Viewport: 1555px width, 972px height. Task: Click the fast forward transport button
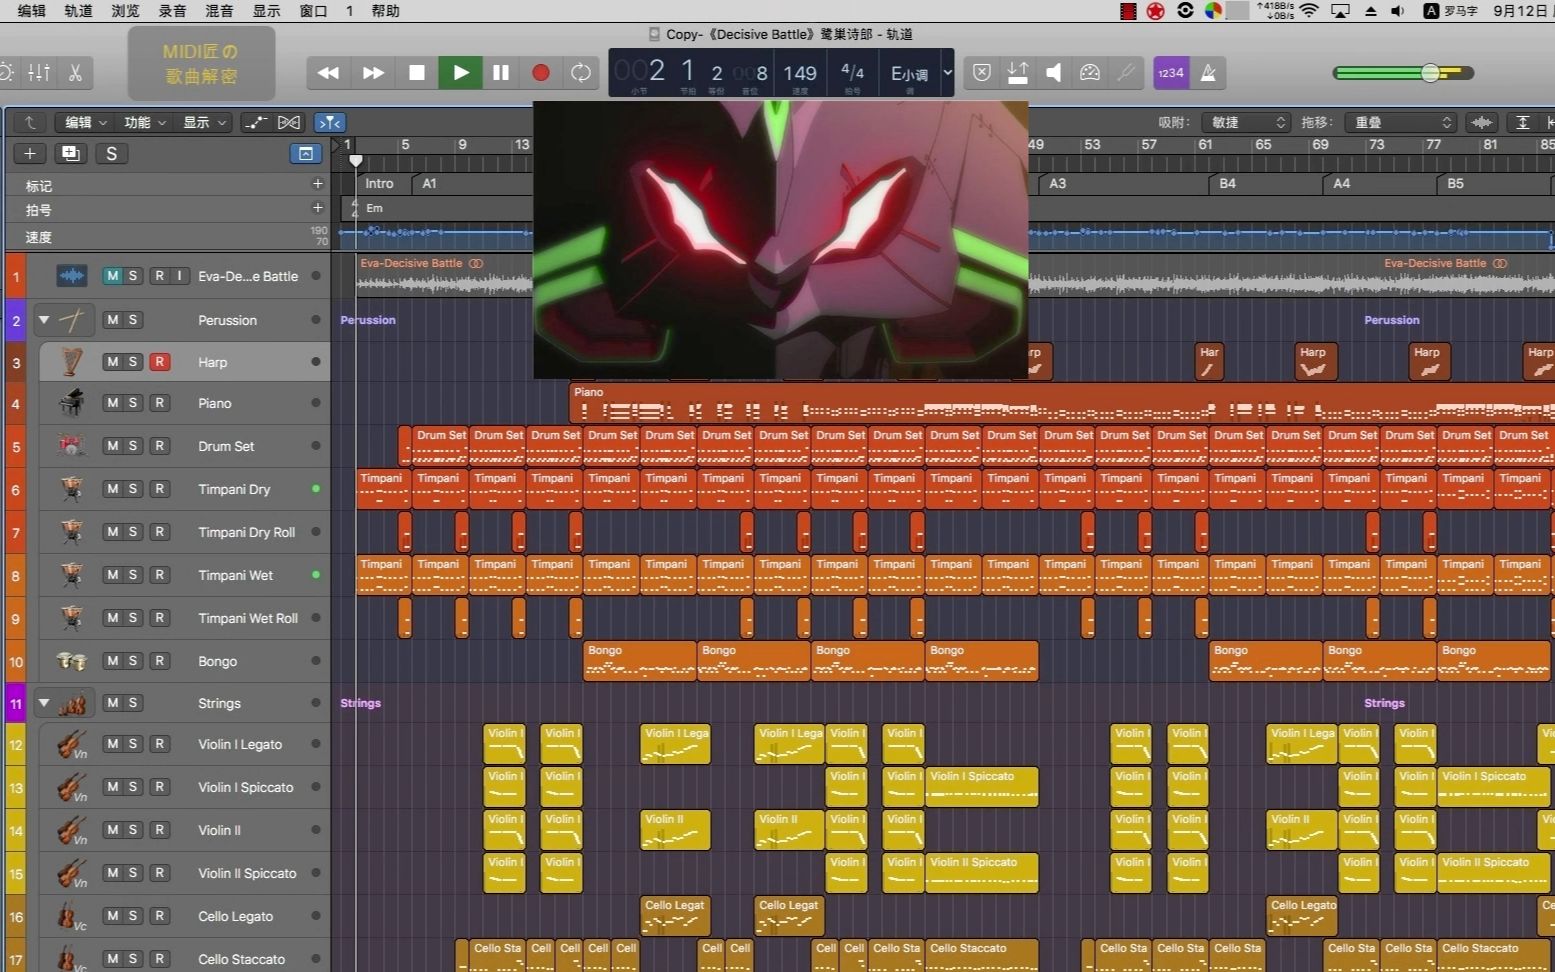click(373, 72)
